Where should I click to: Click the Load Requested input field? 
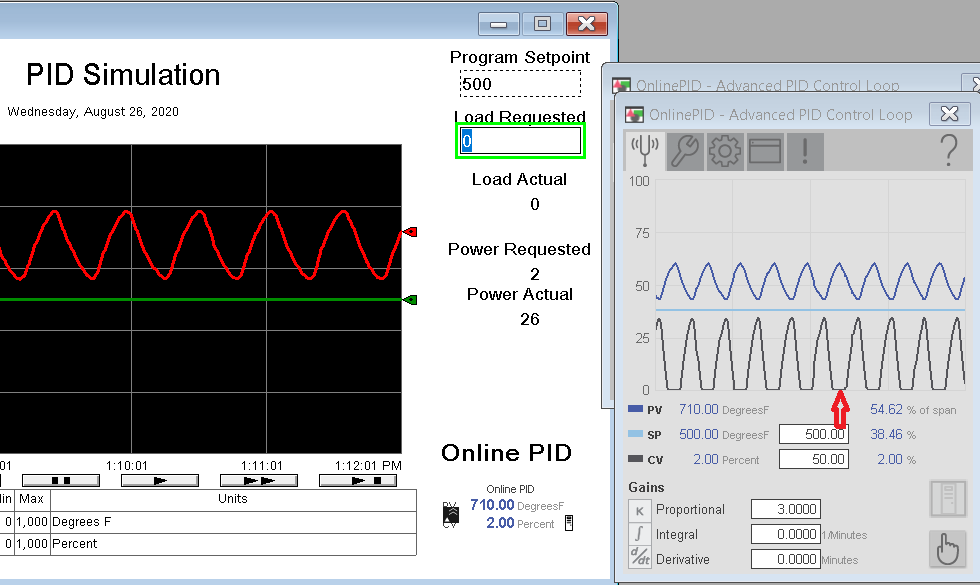tap(520, 141)
